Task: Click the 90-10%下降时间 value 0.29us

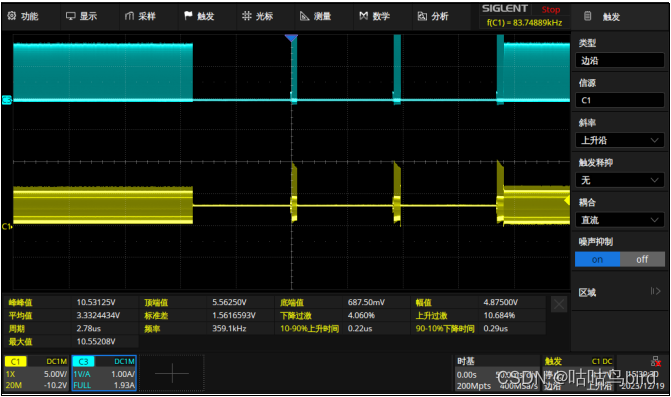Action: pos(496,329)
